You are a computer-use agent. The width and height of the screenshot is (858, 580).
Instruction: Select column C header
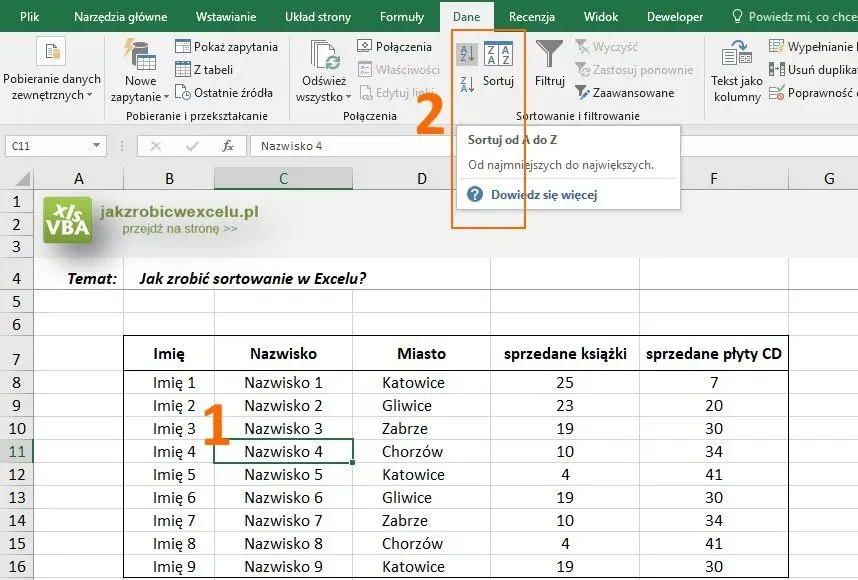point(283,178)
